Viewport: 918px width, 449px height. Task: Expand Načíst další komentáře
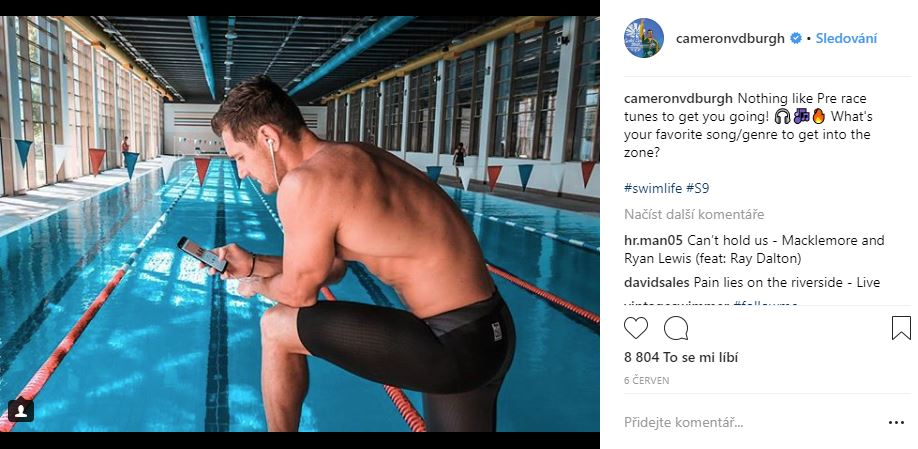pyautogui.click(x=694, y=214)
